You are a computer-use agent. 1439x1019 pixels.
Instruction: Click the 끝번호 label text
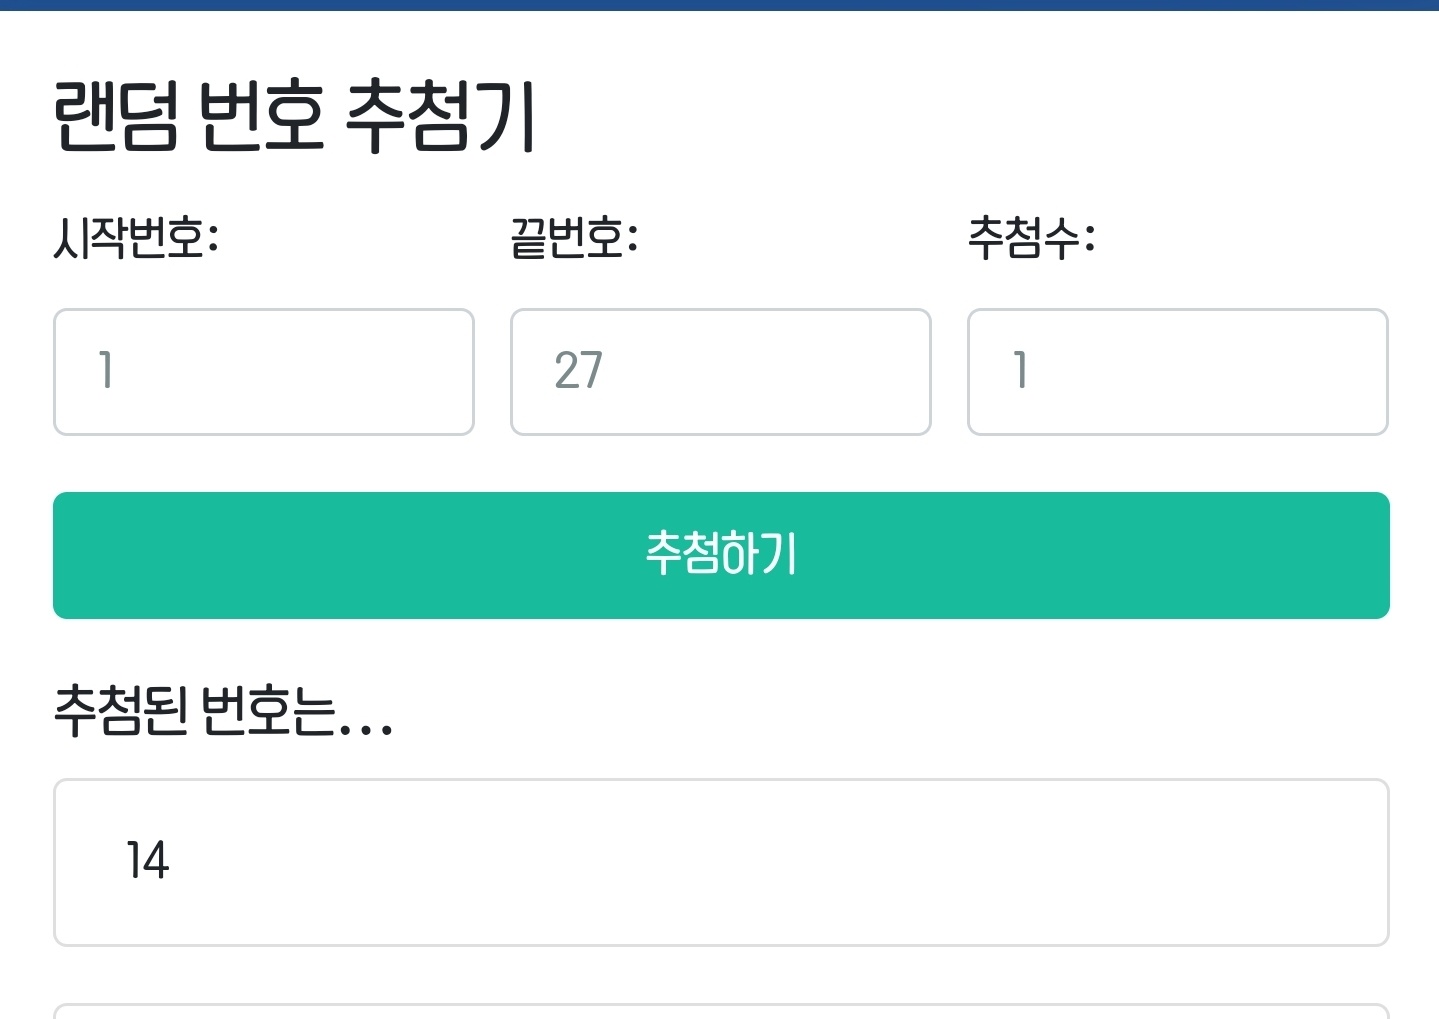point(574,238)
